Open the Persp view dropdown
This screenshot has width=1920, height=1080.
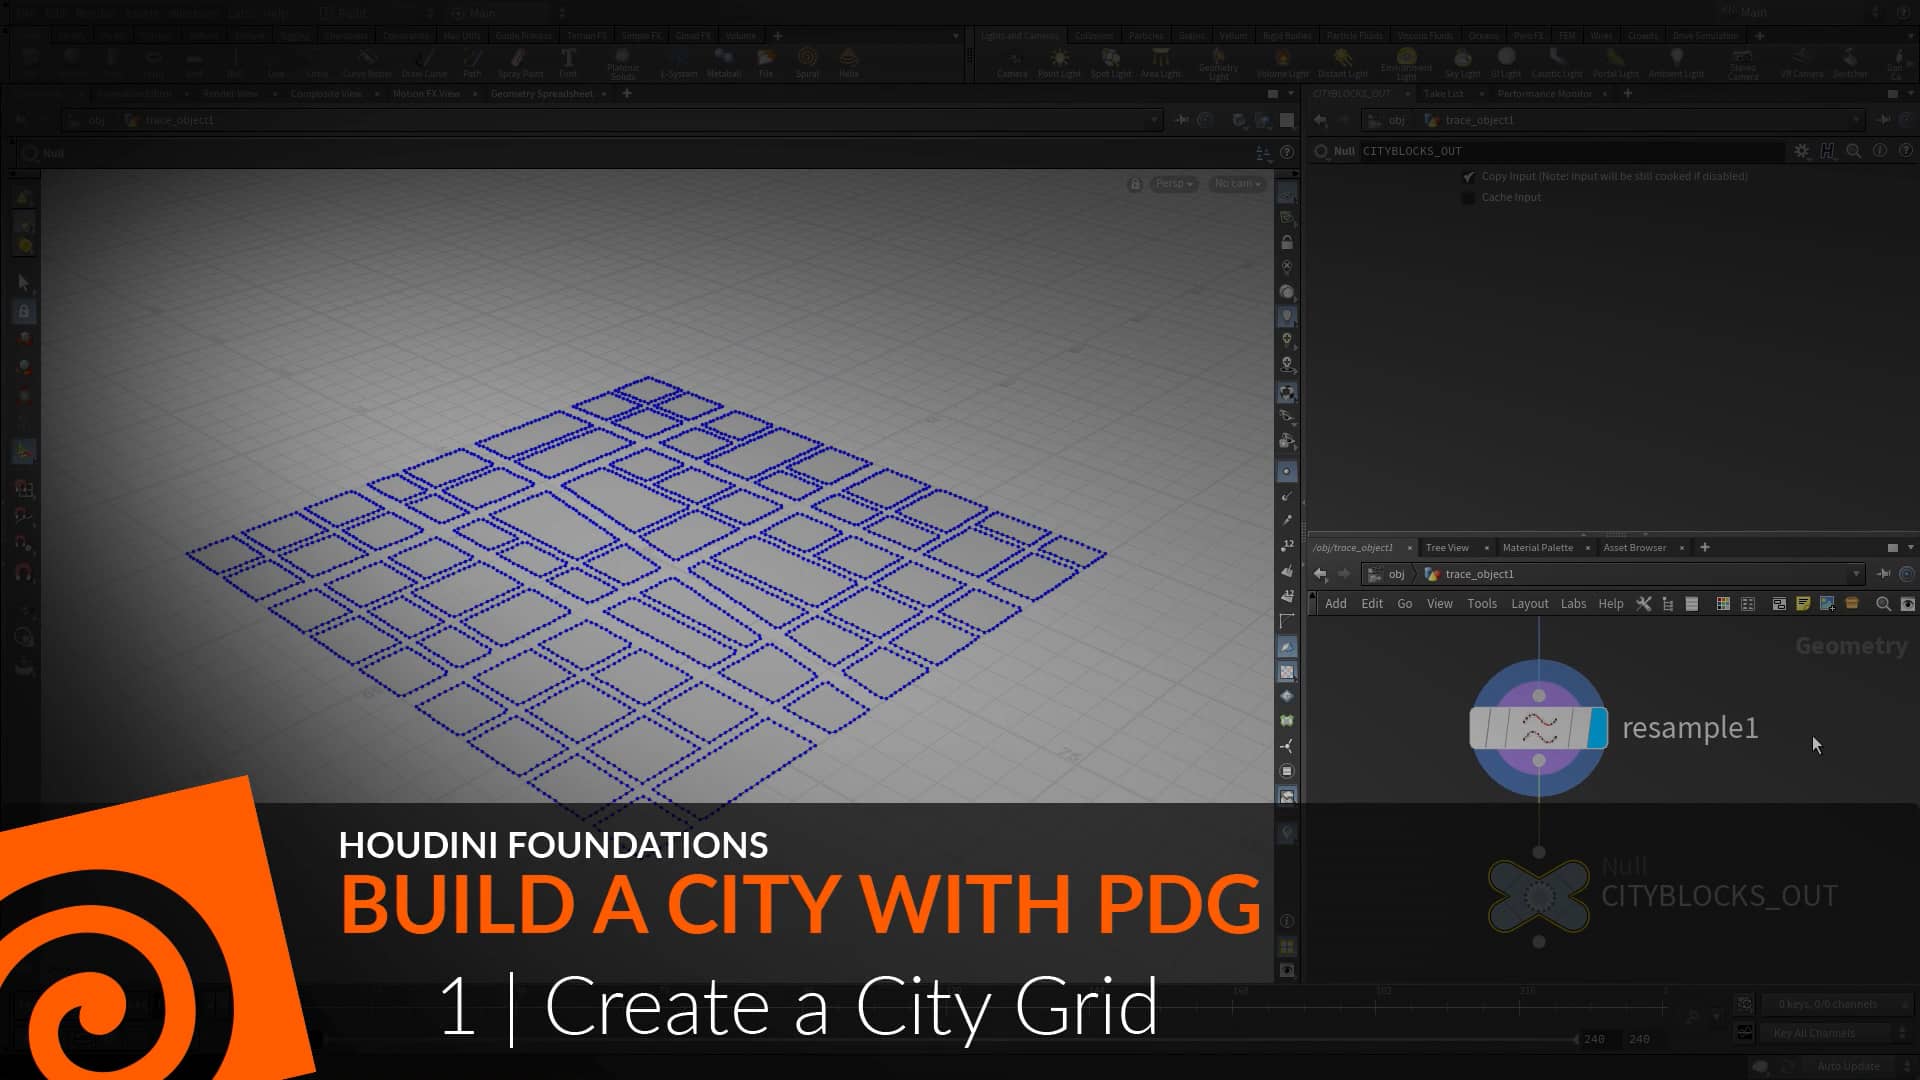[1172, 184]
